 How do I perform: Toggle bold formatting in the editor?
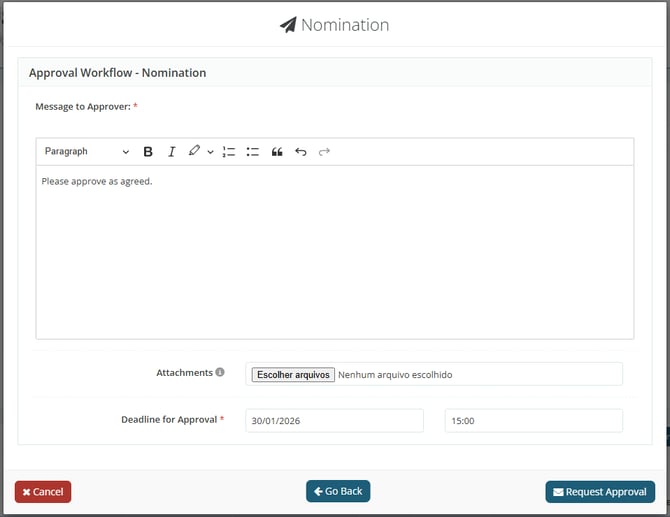(x=148, y=152)
